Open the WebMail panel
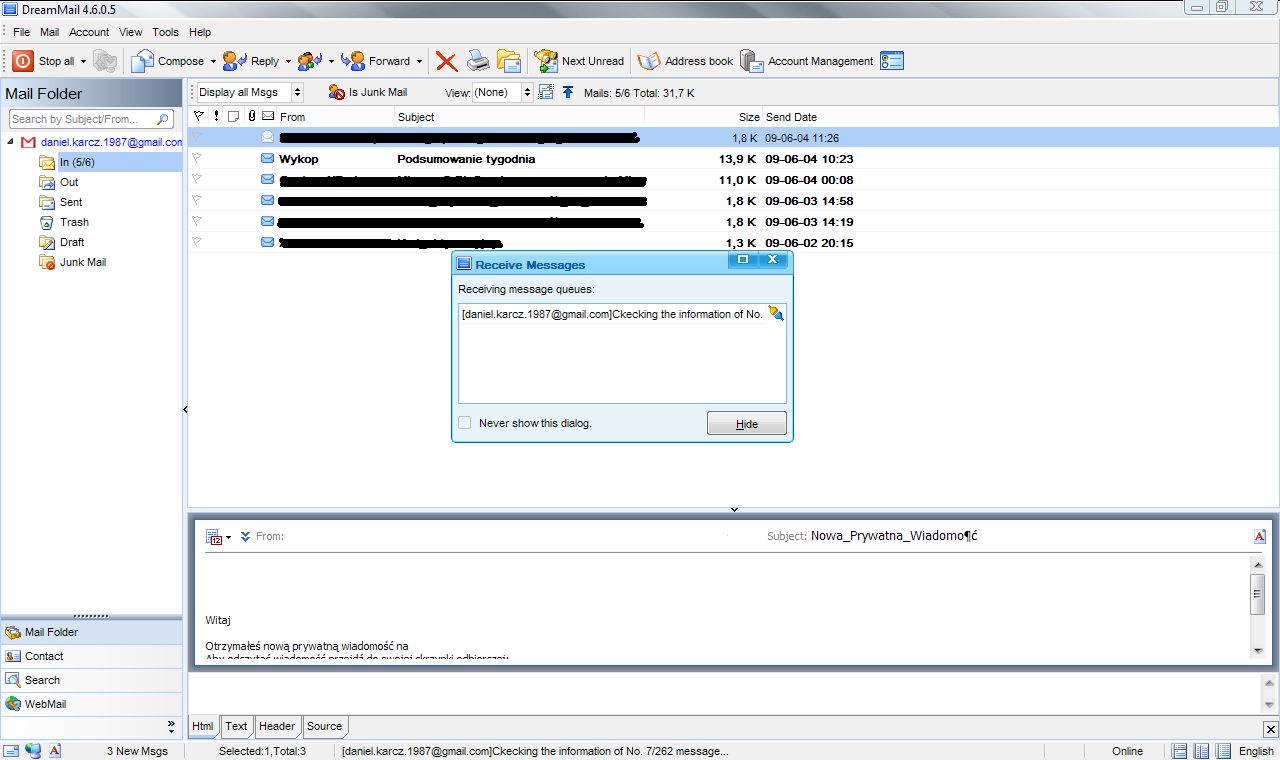The width and height of the screenshot is (1280, 760). pos(91,704)
